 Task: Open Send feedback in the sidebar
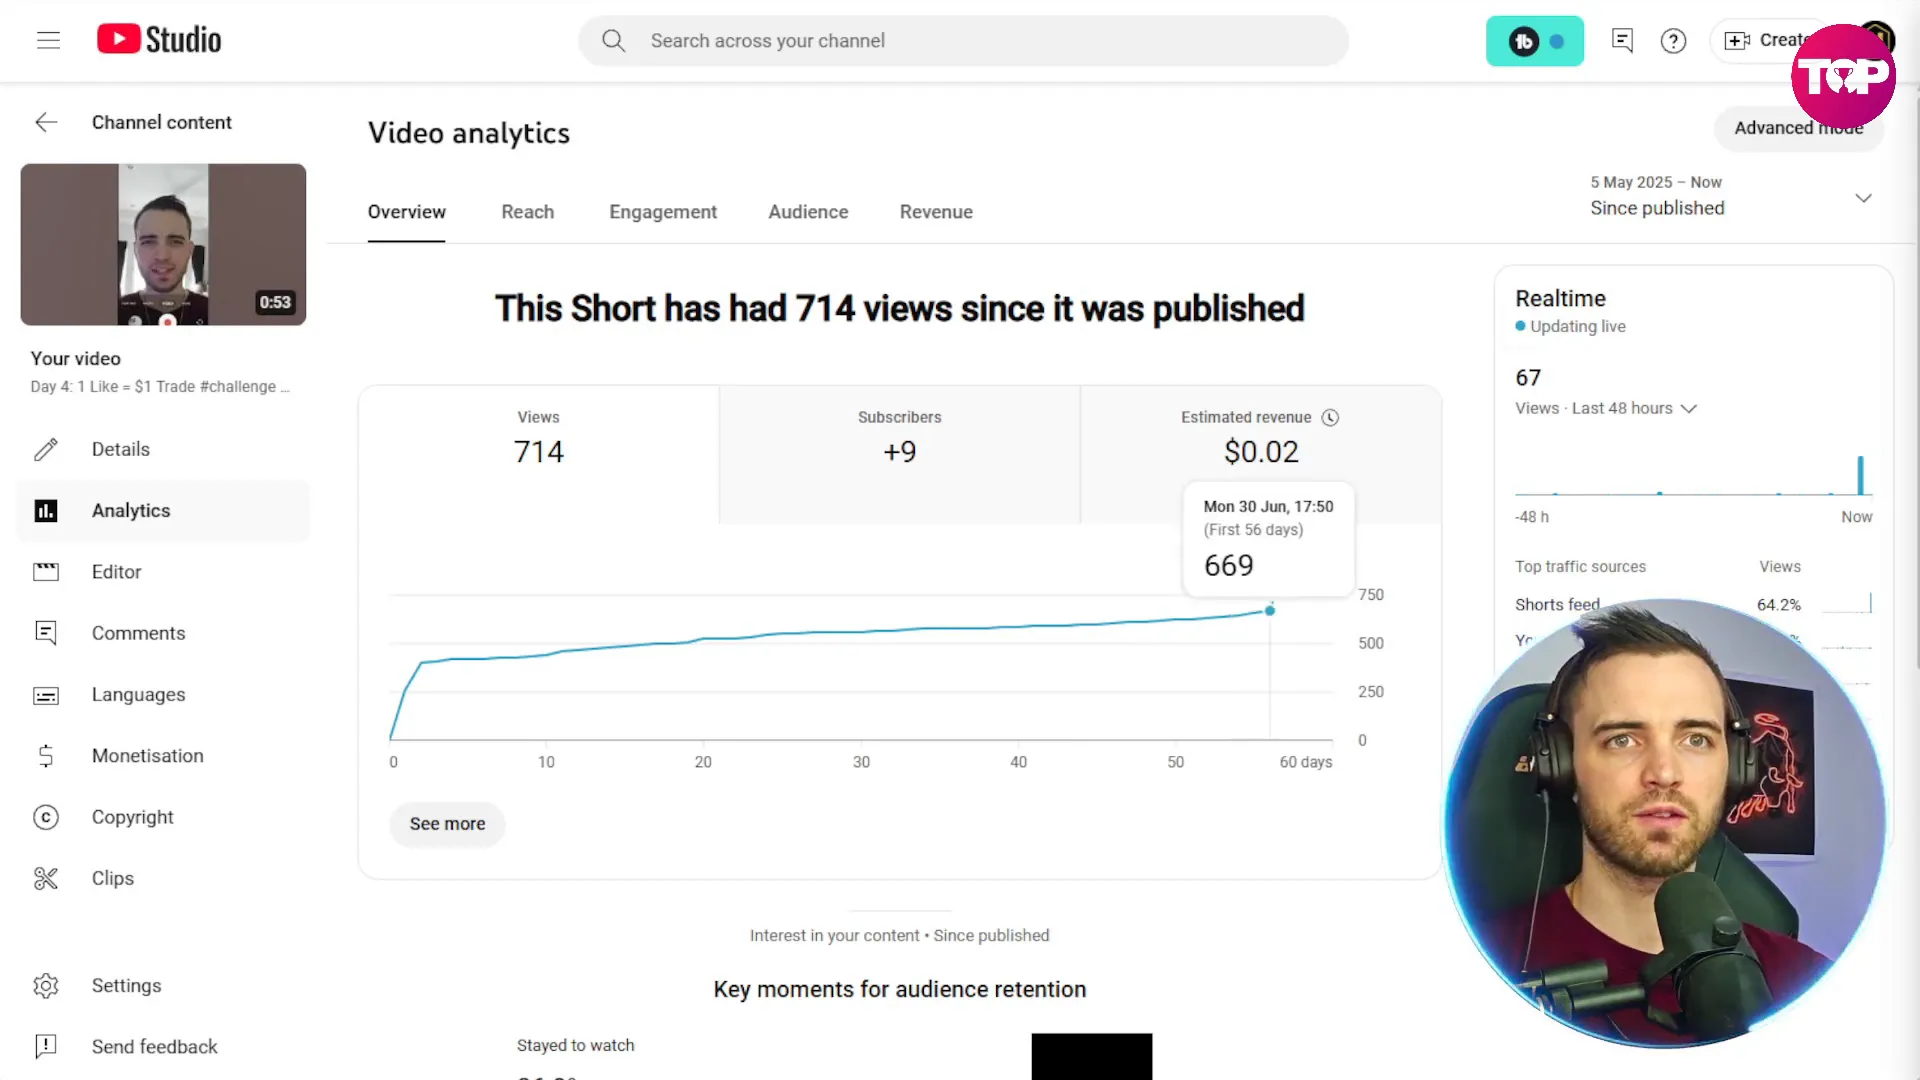point(163,1046)
